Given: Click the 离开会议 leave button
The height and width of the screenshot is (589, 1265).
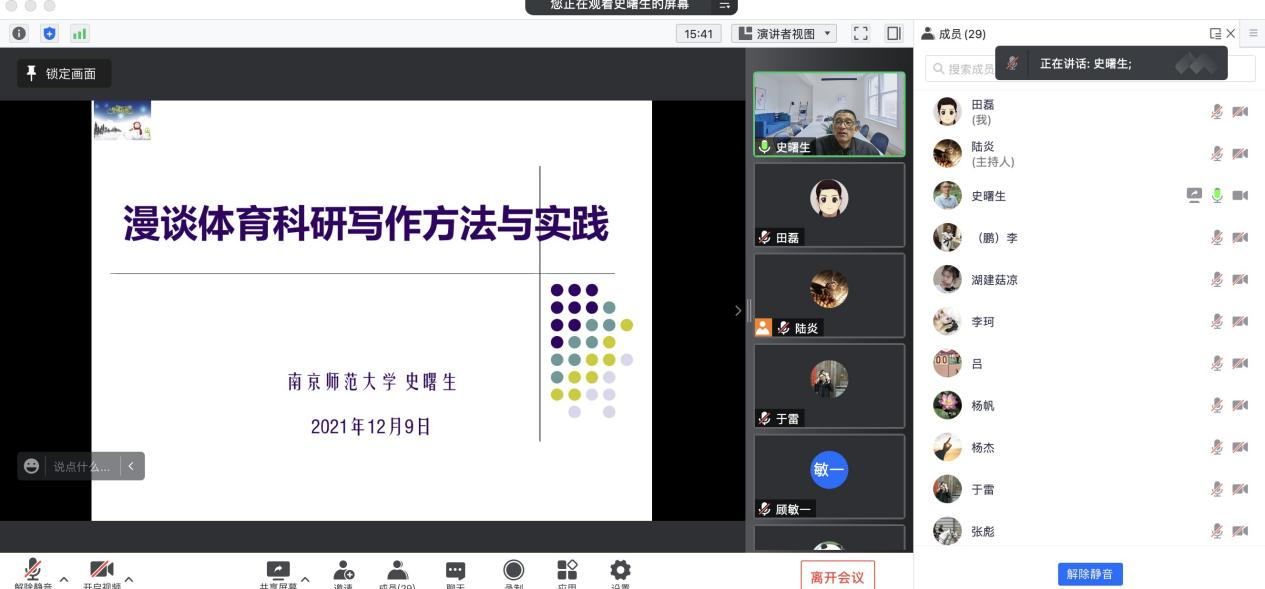Looking at the screenshot, I should click(837, 577).
